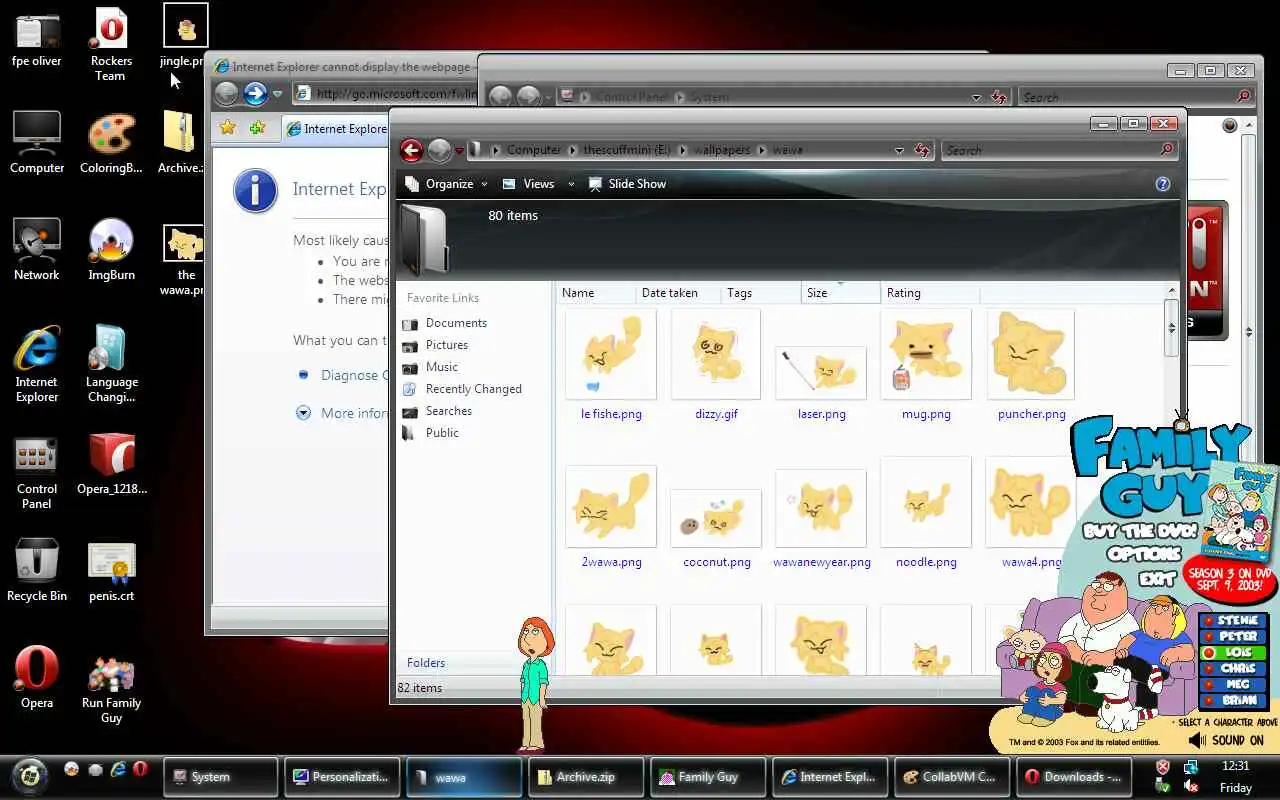
Task: Select noodle.png thumbnail
Action: [x=926, y=503]
